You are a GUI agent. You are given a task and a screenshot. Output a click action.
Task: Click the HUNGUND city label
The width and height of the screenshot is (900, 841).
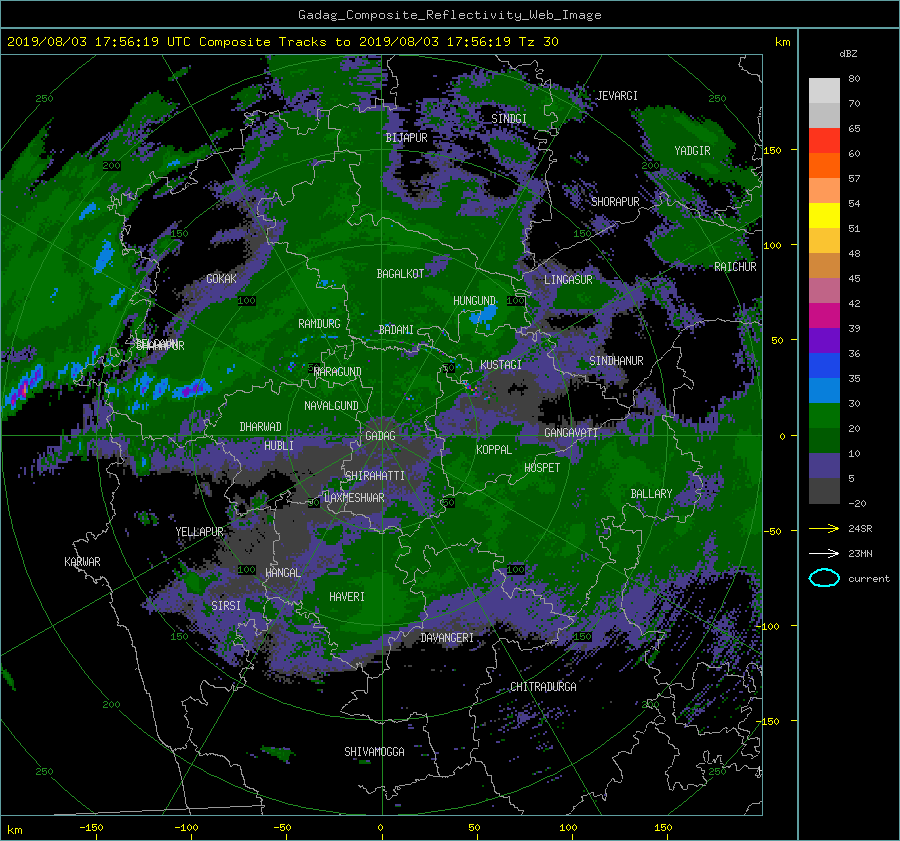click(474, 301)
